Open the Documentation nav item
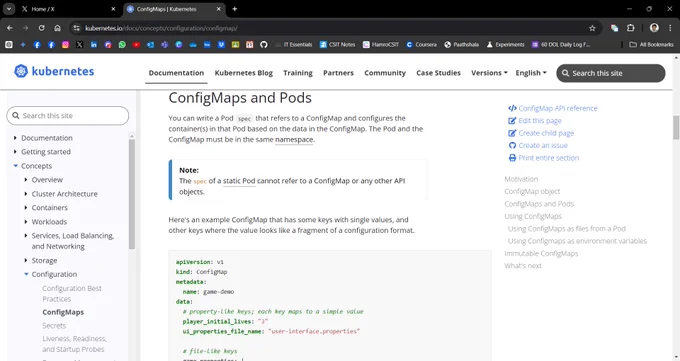 [x=176, y=73]
